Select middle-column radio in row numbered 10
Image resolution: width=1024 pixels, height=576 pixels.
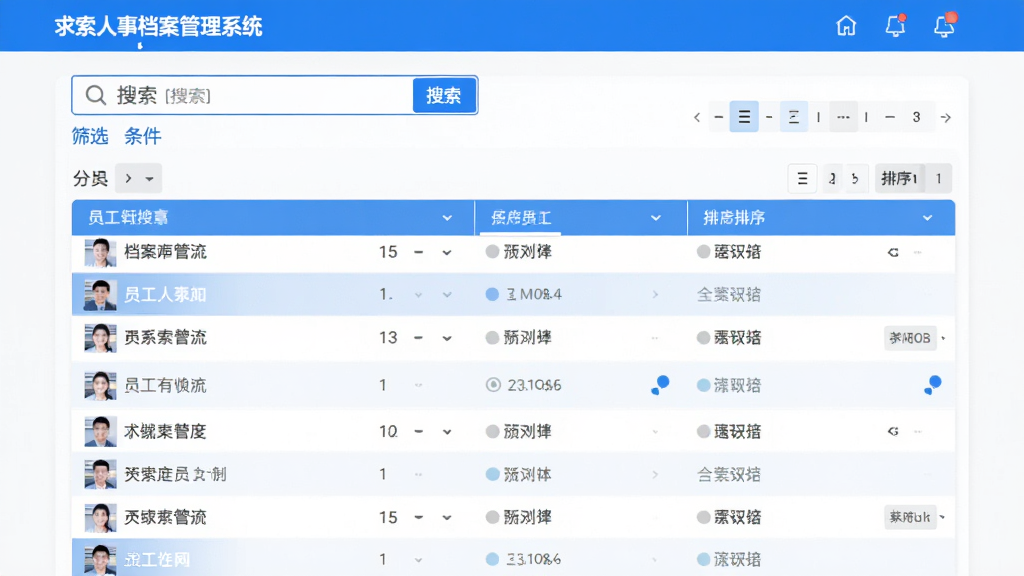tap(492, 431)
